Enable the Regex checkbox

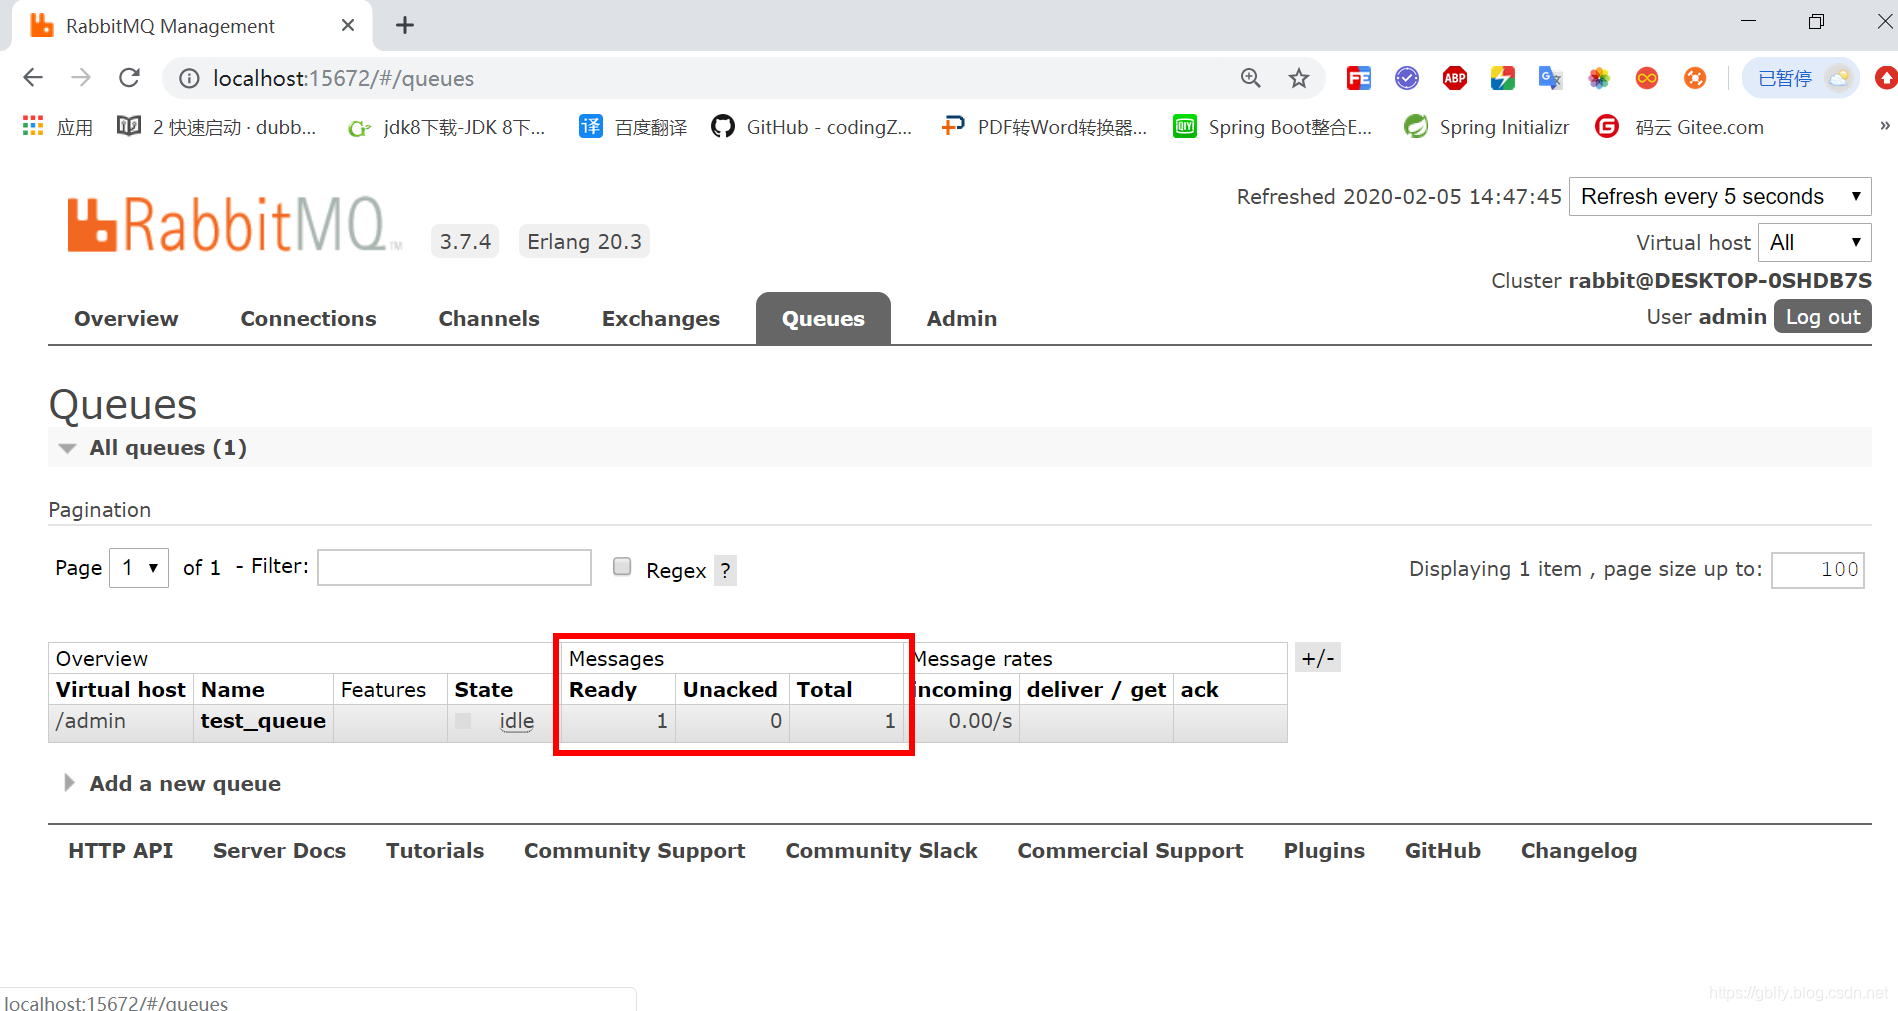622,567
